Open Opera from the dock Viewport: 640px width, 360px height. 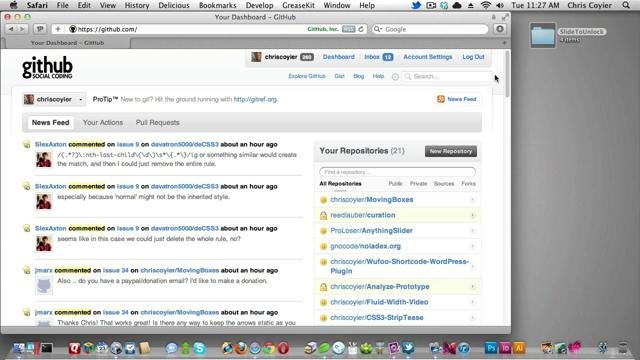point(283,348)
